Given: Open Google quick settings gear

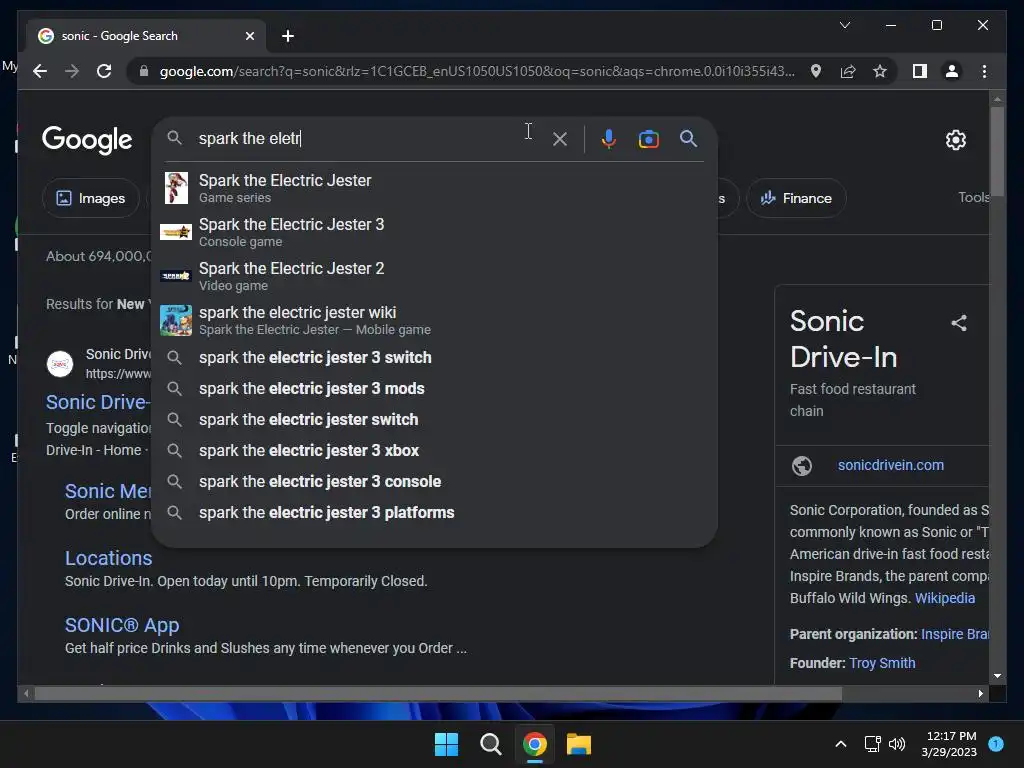Looking at the screenshot, I should tap(955, 140).
